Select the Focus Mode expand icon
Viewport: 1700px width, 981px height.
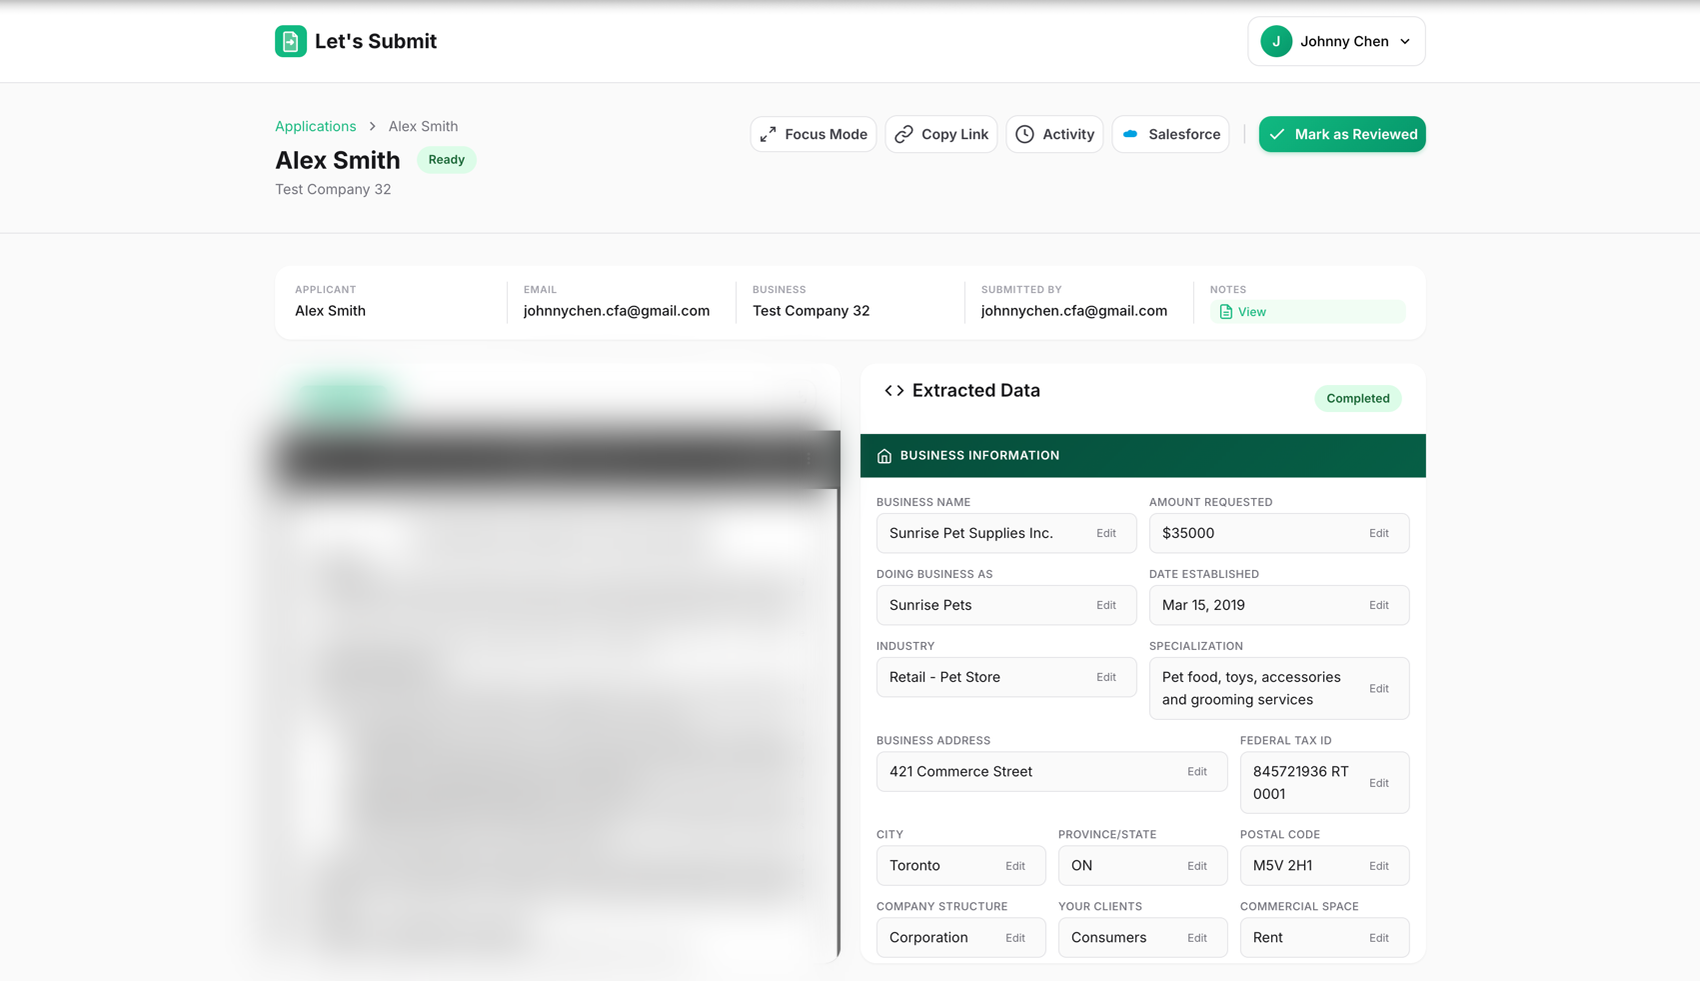pyautogui.click(x=768, y=134)
